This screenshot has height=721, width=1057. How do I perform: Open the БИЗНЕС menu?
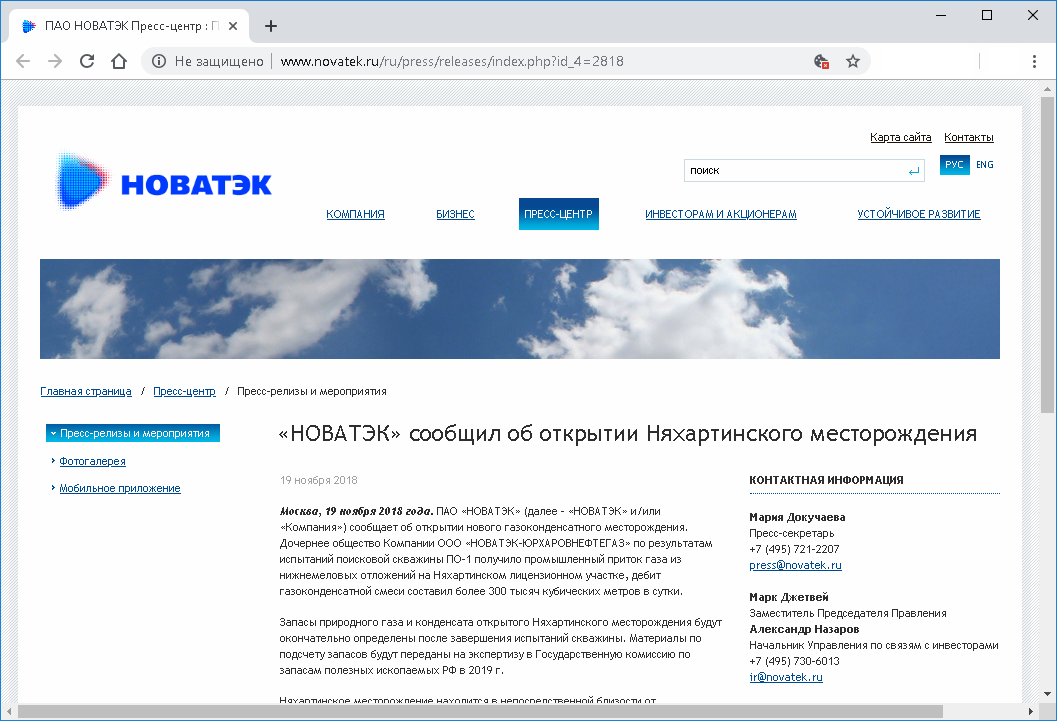(x=455, y=214)
